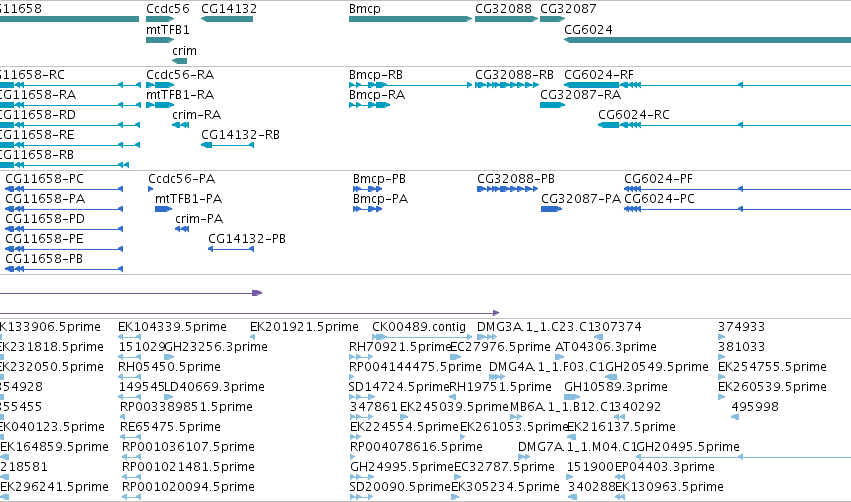Select EST AT04306.3prime
This screenshot has height=502, width=851.
point(606,347)
